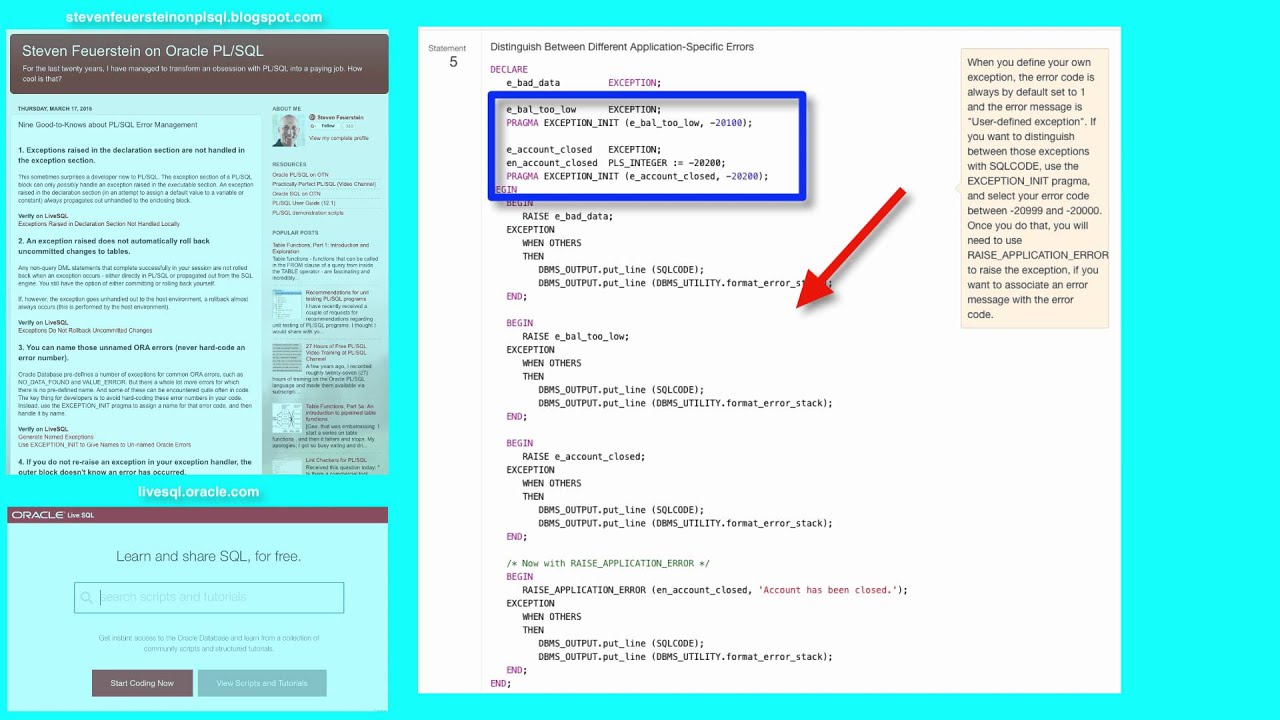This screenshot has height=720, width=1280.
Task: Click 'PRAGMA EXCEPTION_INIT (e_bal_too_low, -20100);' line
Action: [629, 123]
